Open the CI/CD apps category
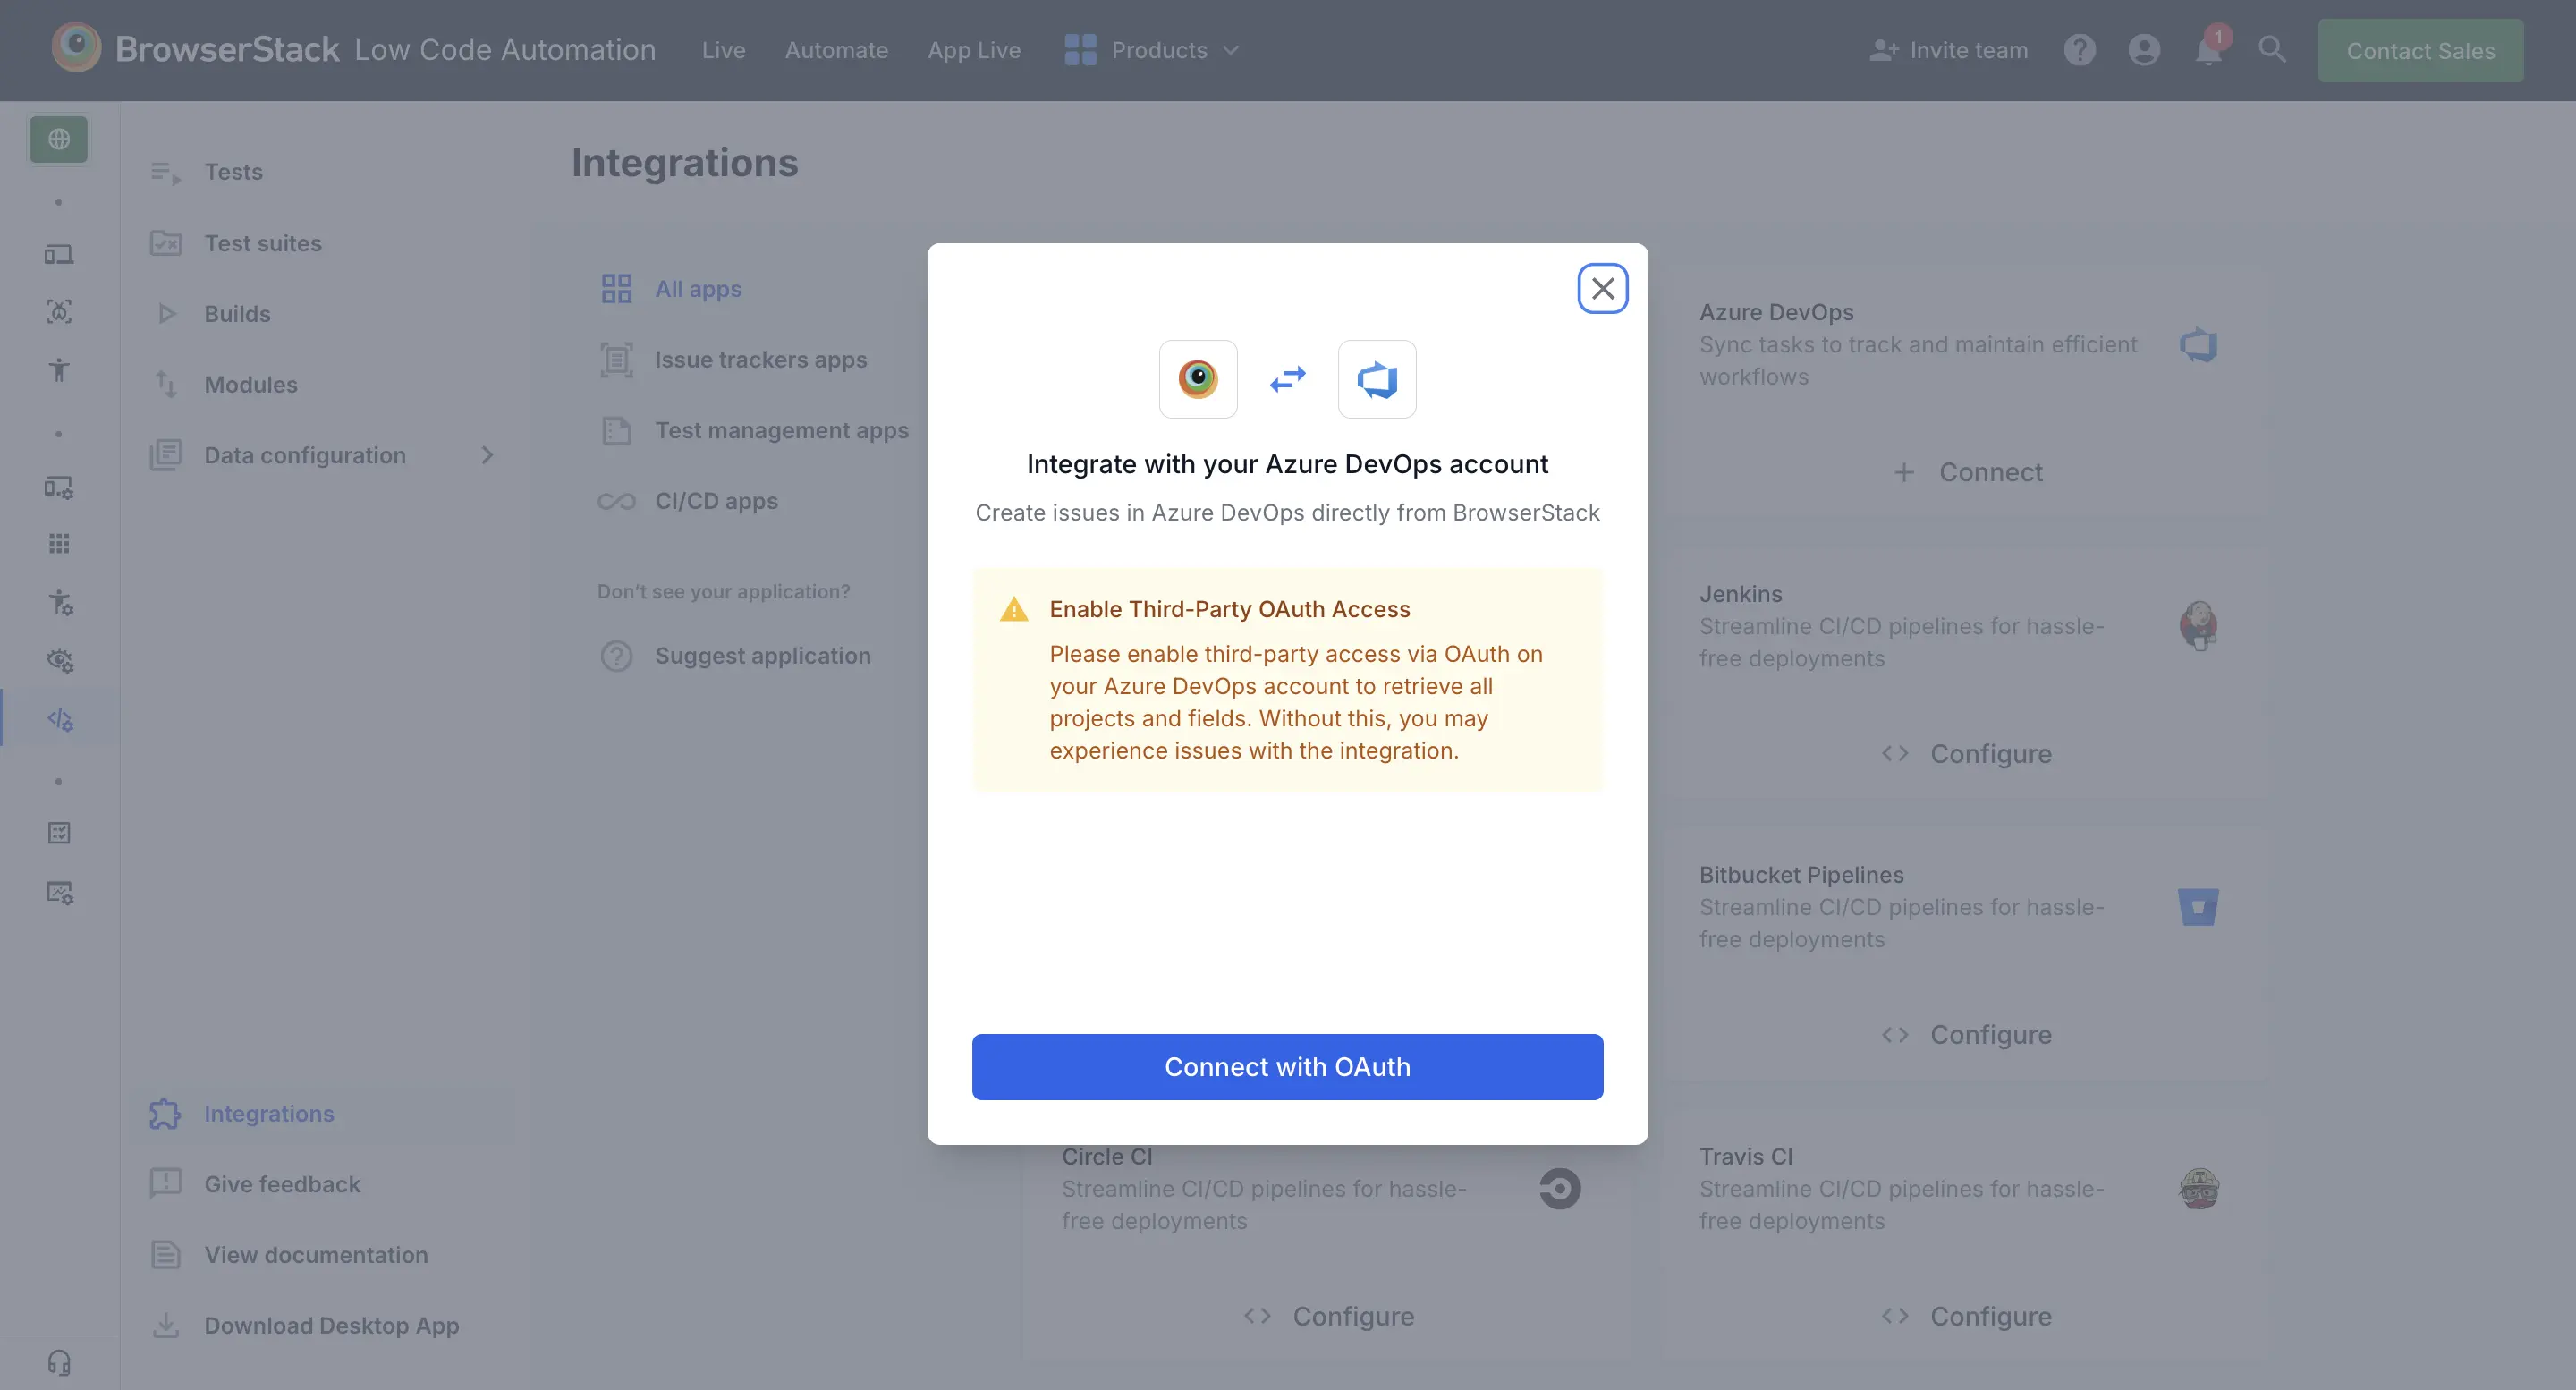The image size is (2576, 1390). (715, 501)
